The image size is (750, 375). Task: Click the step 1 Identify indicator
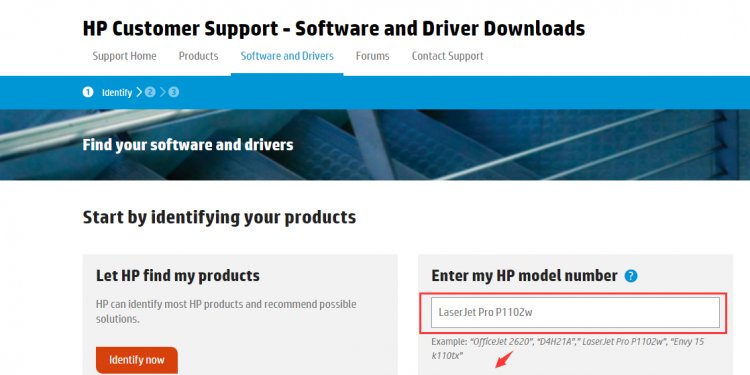(88, 92)
